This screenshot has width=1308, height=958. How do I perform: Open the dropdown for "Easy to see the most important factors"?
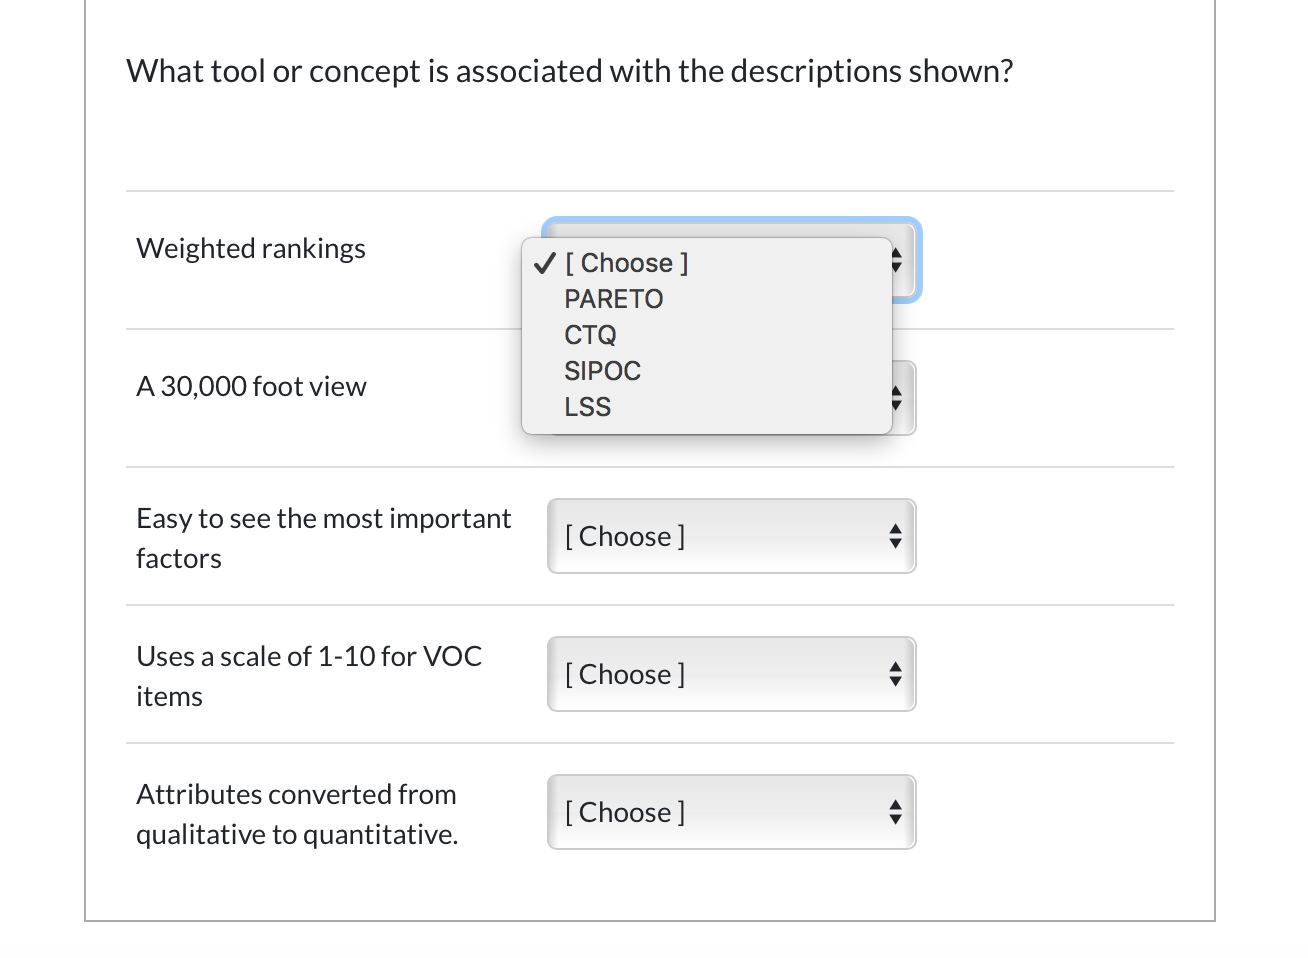click(731, 536)
